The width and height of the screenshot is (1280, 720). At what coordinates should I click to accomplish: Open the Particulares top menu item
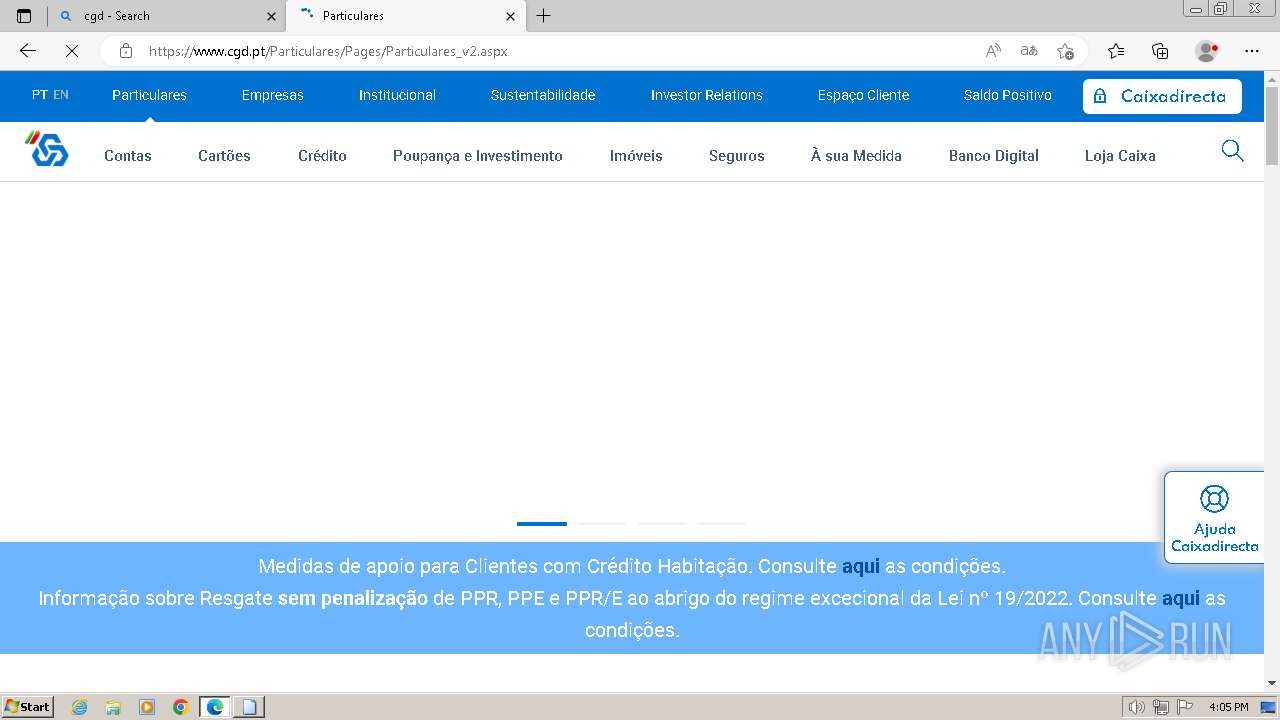(149, 95)
